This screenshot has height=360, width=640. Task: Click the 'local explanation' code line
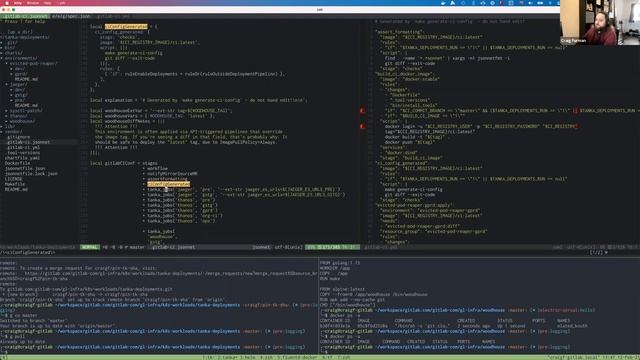(198, 100)
